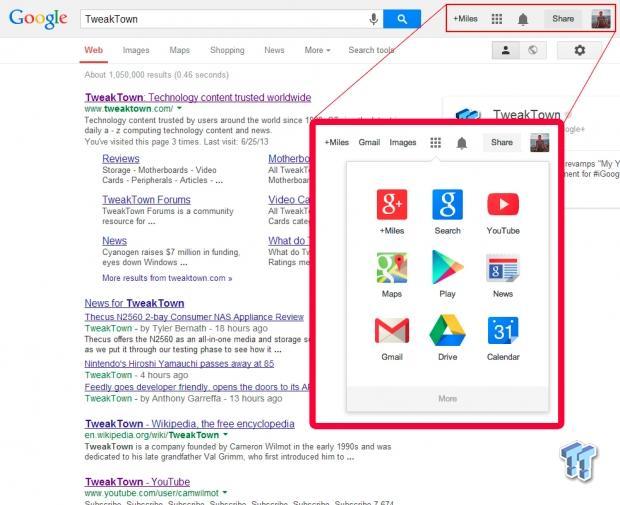The width and height of the screenshot is (620, 505).
Task: Activate voice search microphone
Action: [x=373, y=19]
